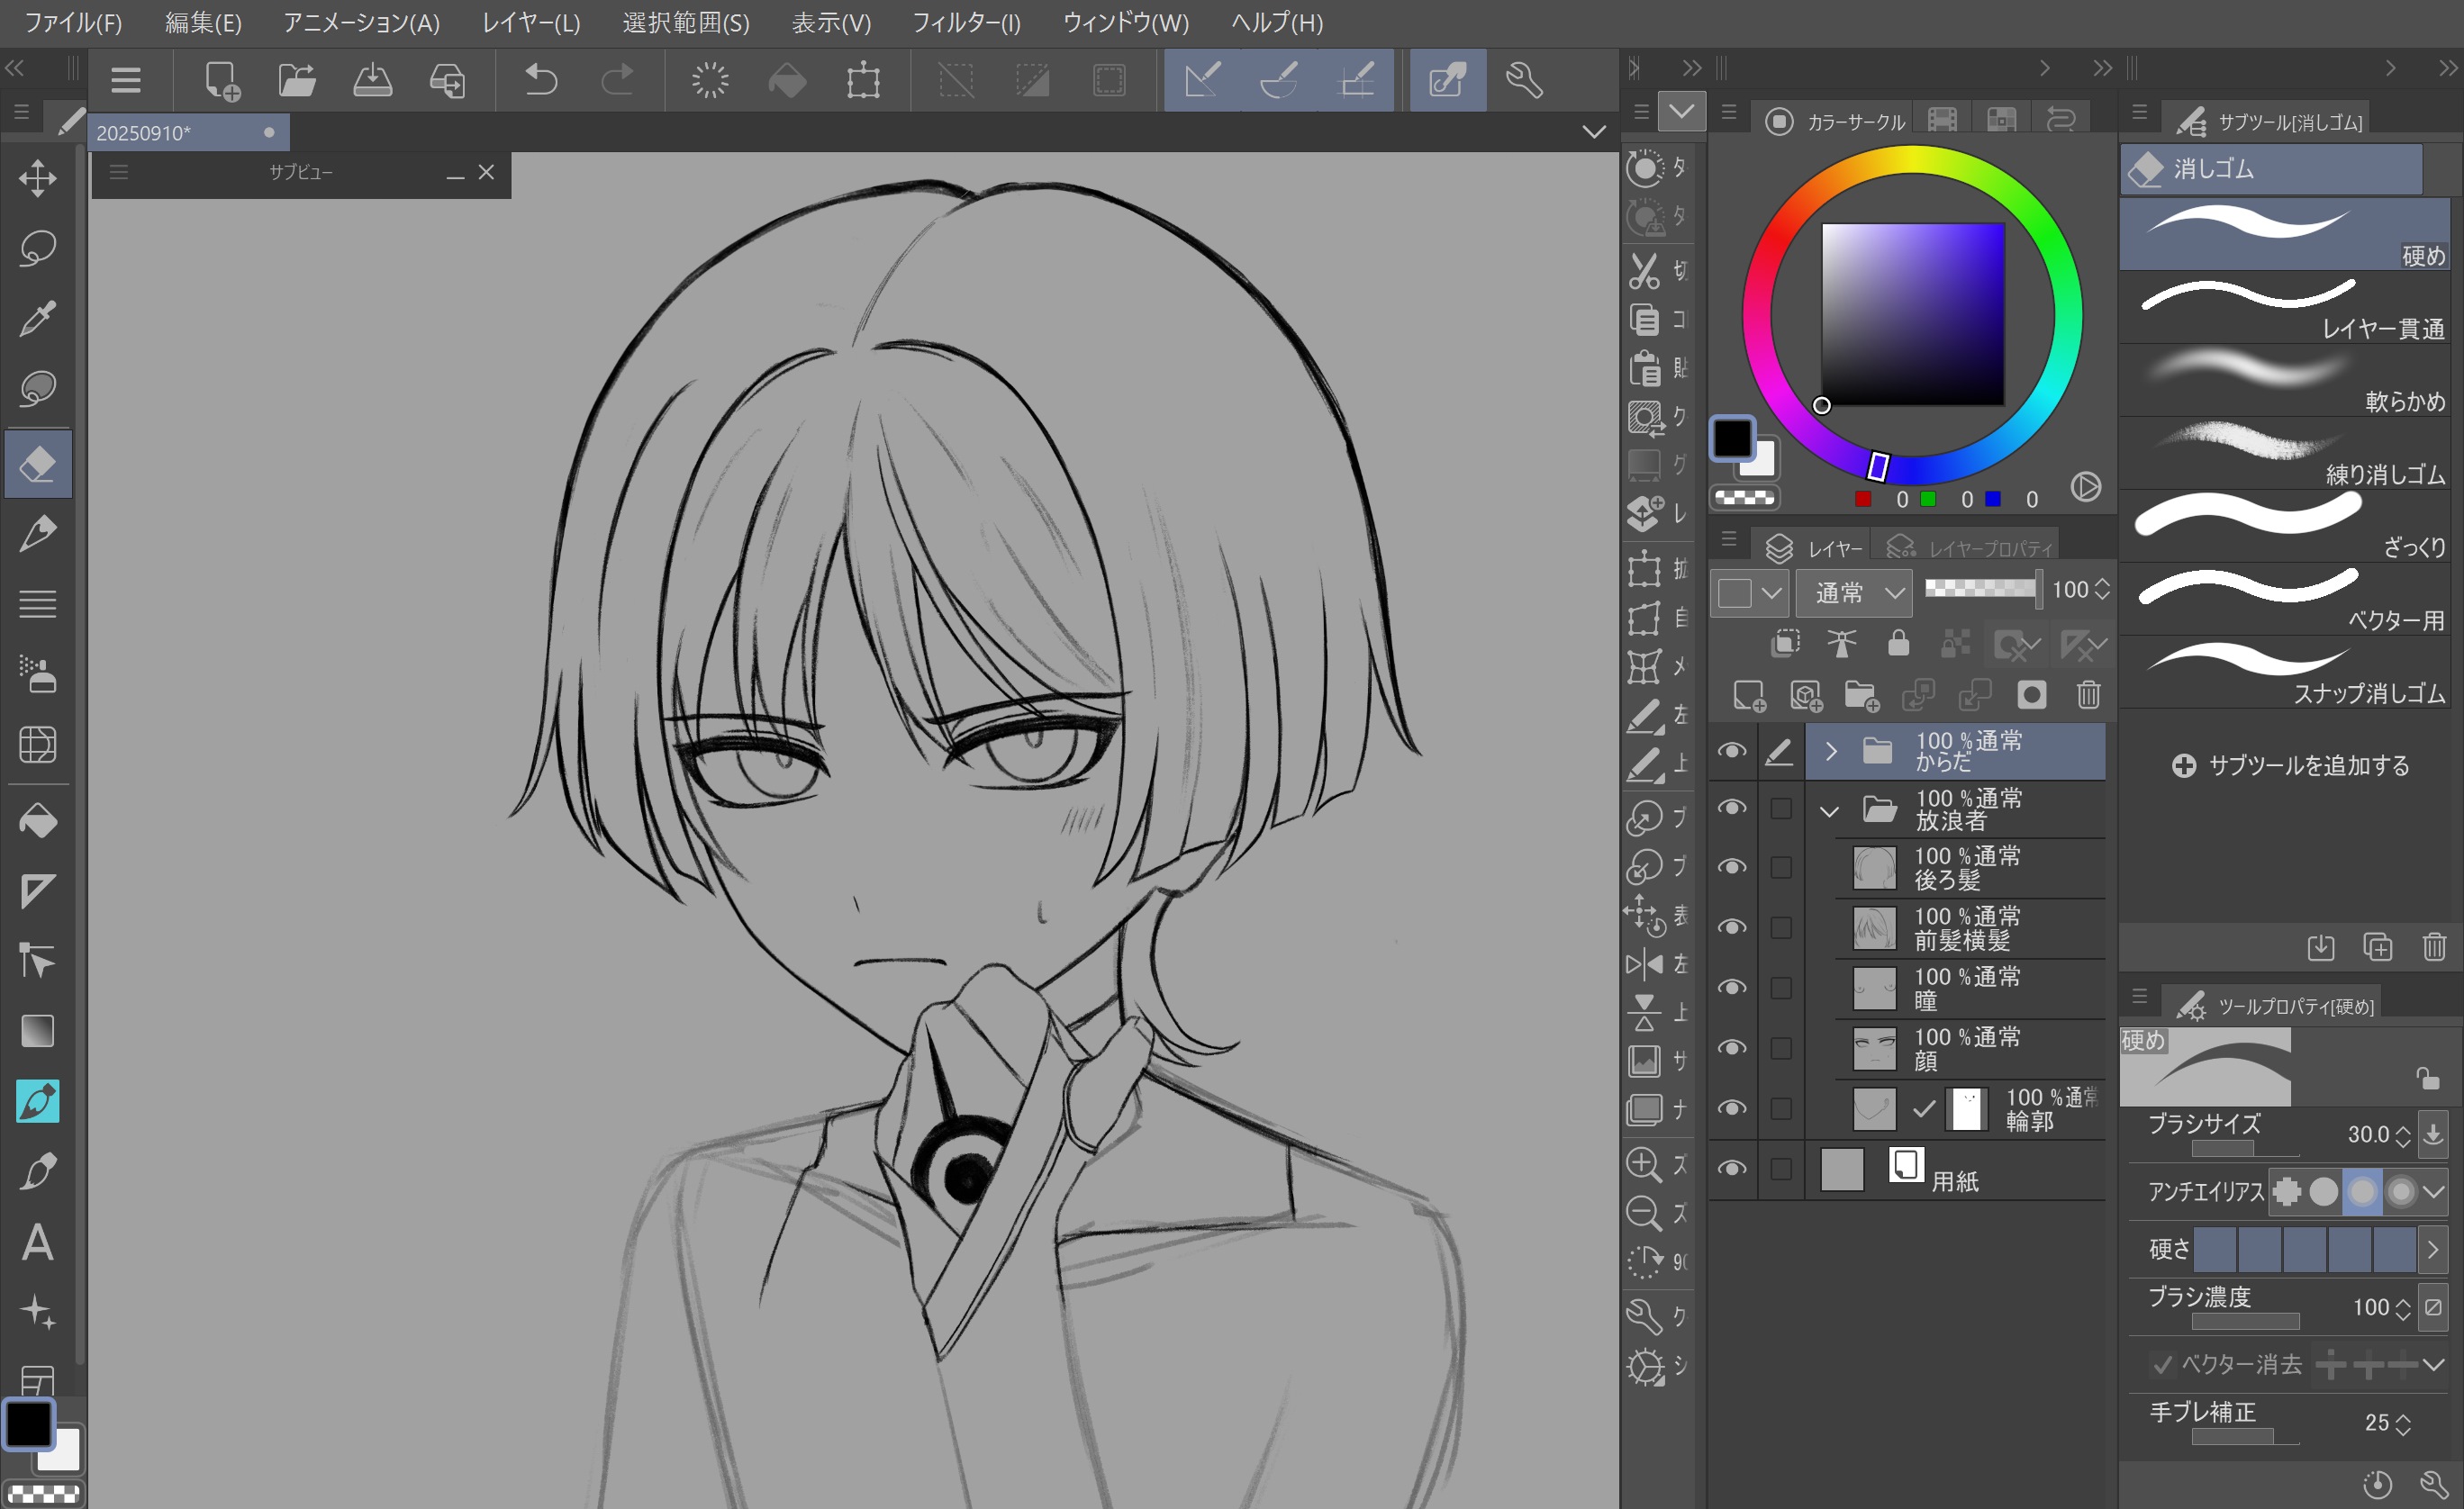Select the Move layer tool
Screen dimensions: 2464x1509
click(x=37, y=179)
